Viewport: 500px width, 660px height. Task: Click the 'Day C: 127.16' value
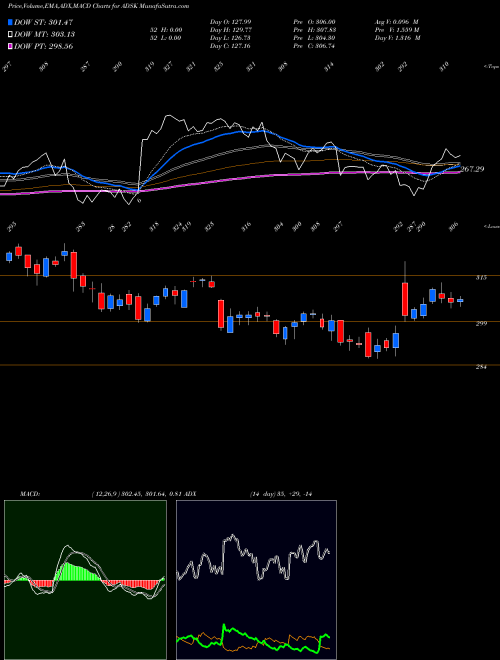click(x=230, y=46)
